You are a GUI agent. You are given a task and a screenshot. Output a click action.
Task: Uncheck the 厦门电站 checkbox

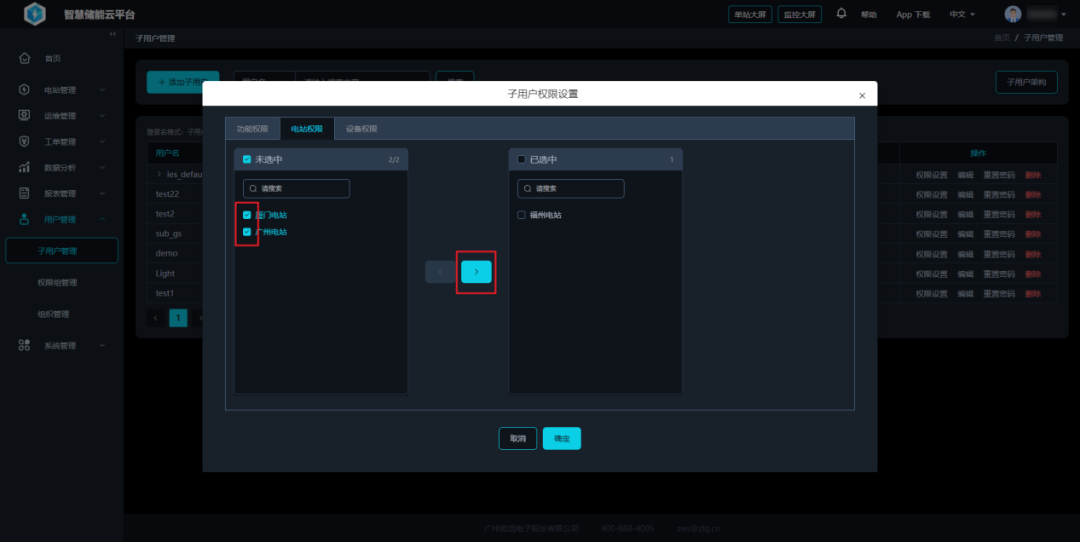coord(247,215)
